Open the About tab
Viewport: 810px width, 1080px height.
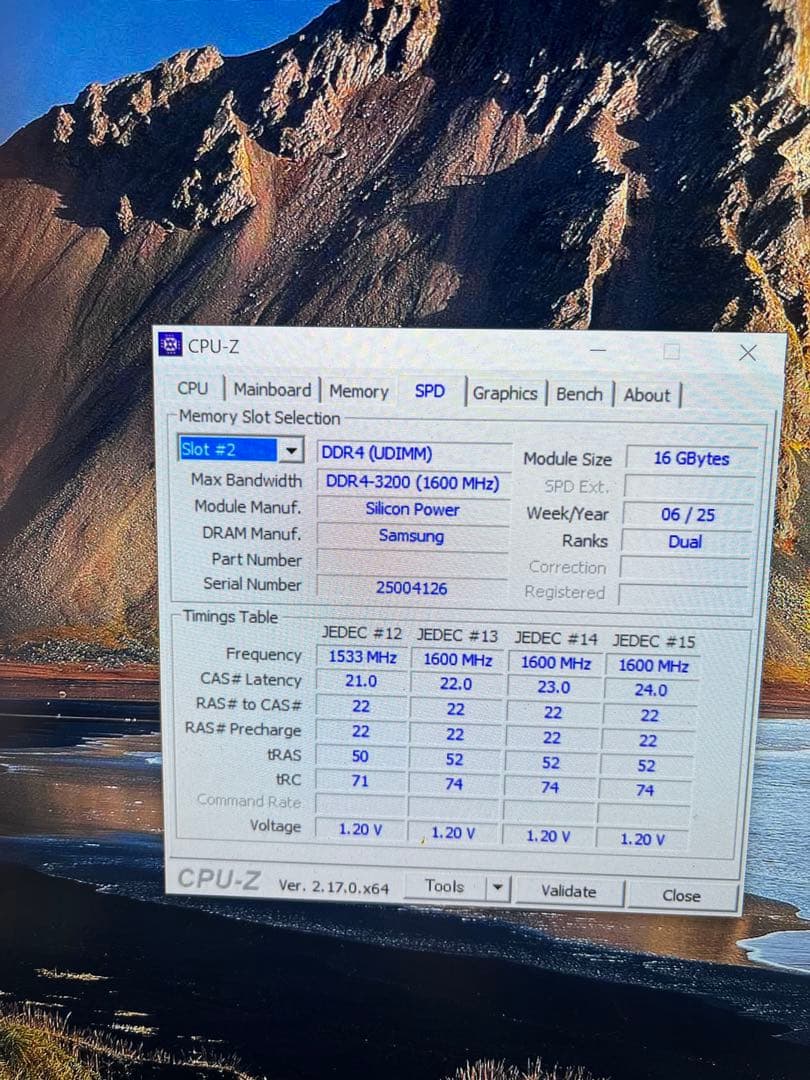click(x=647, y=395)
